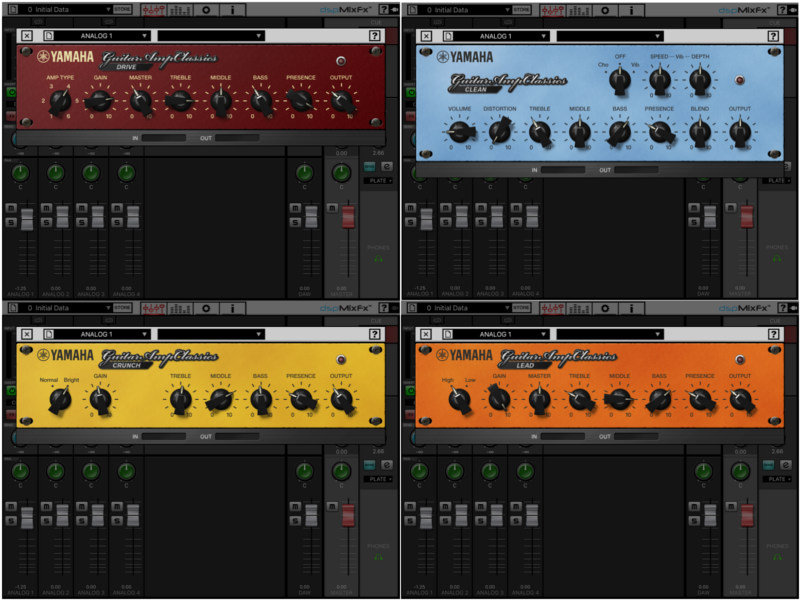Open settings gear in Clean amp window toolbar

(x=605, y=10)
